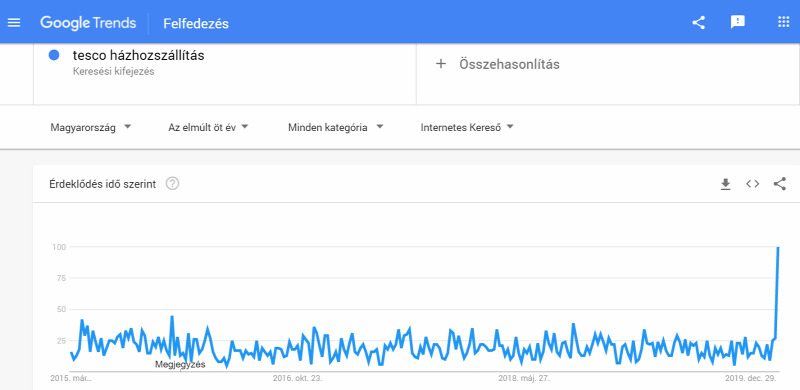Click the blue search term color dot
This screenshot has height=390, width=800.
pos(54,55)
